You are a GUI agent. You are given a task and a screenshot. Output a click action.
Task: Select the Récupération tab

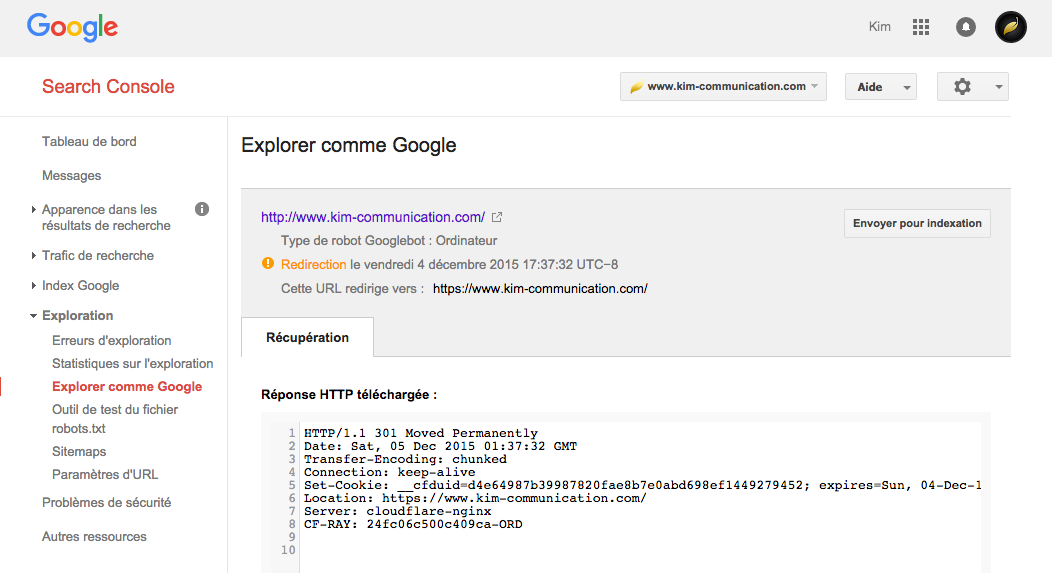click(307, 338)
